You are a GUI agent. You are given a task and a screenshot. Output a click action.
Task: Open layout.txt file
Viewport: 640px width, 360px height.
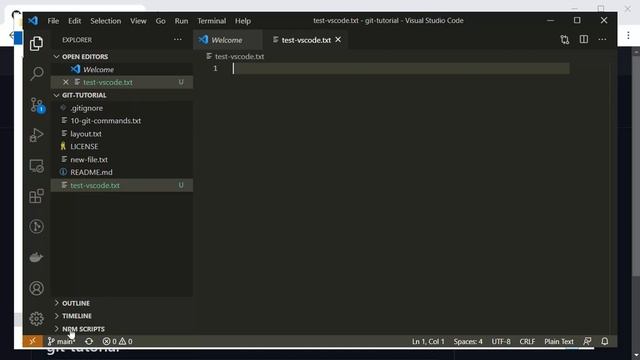(122, 134)
